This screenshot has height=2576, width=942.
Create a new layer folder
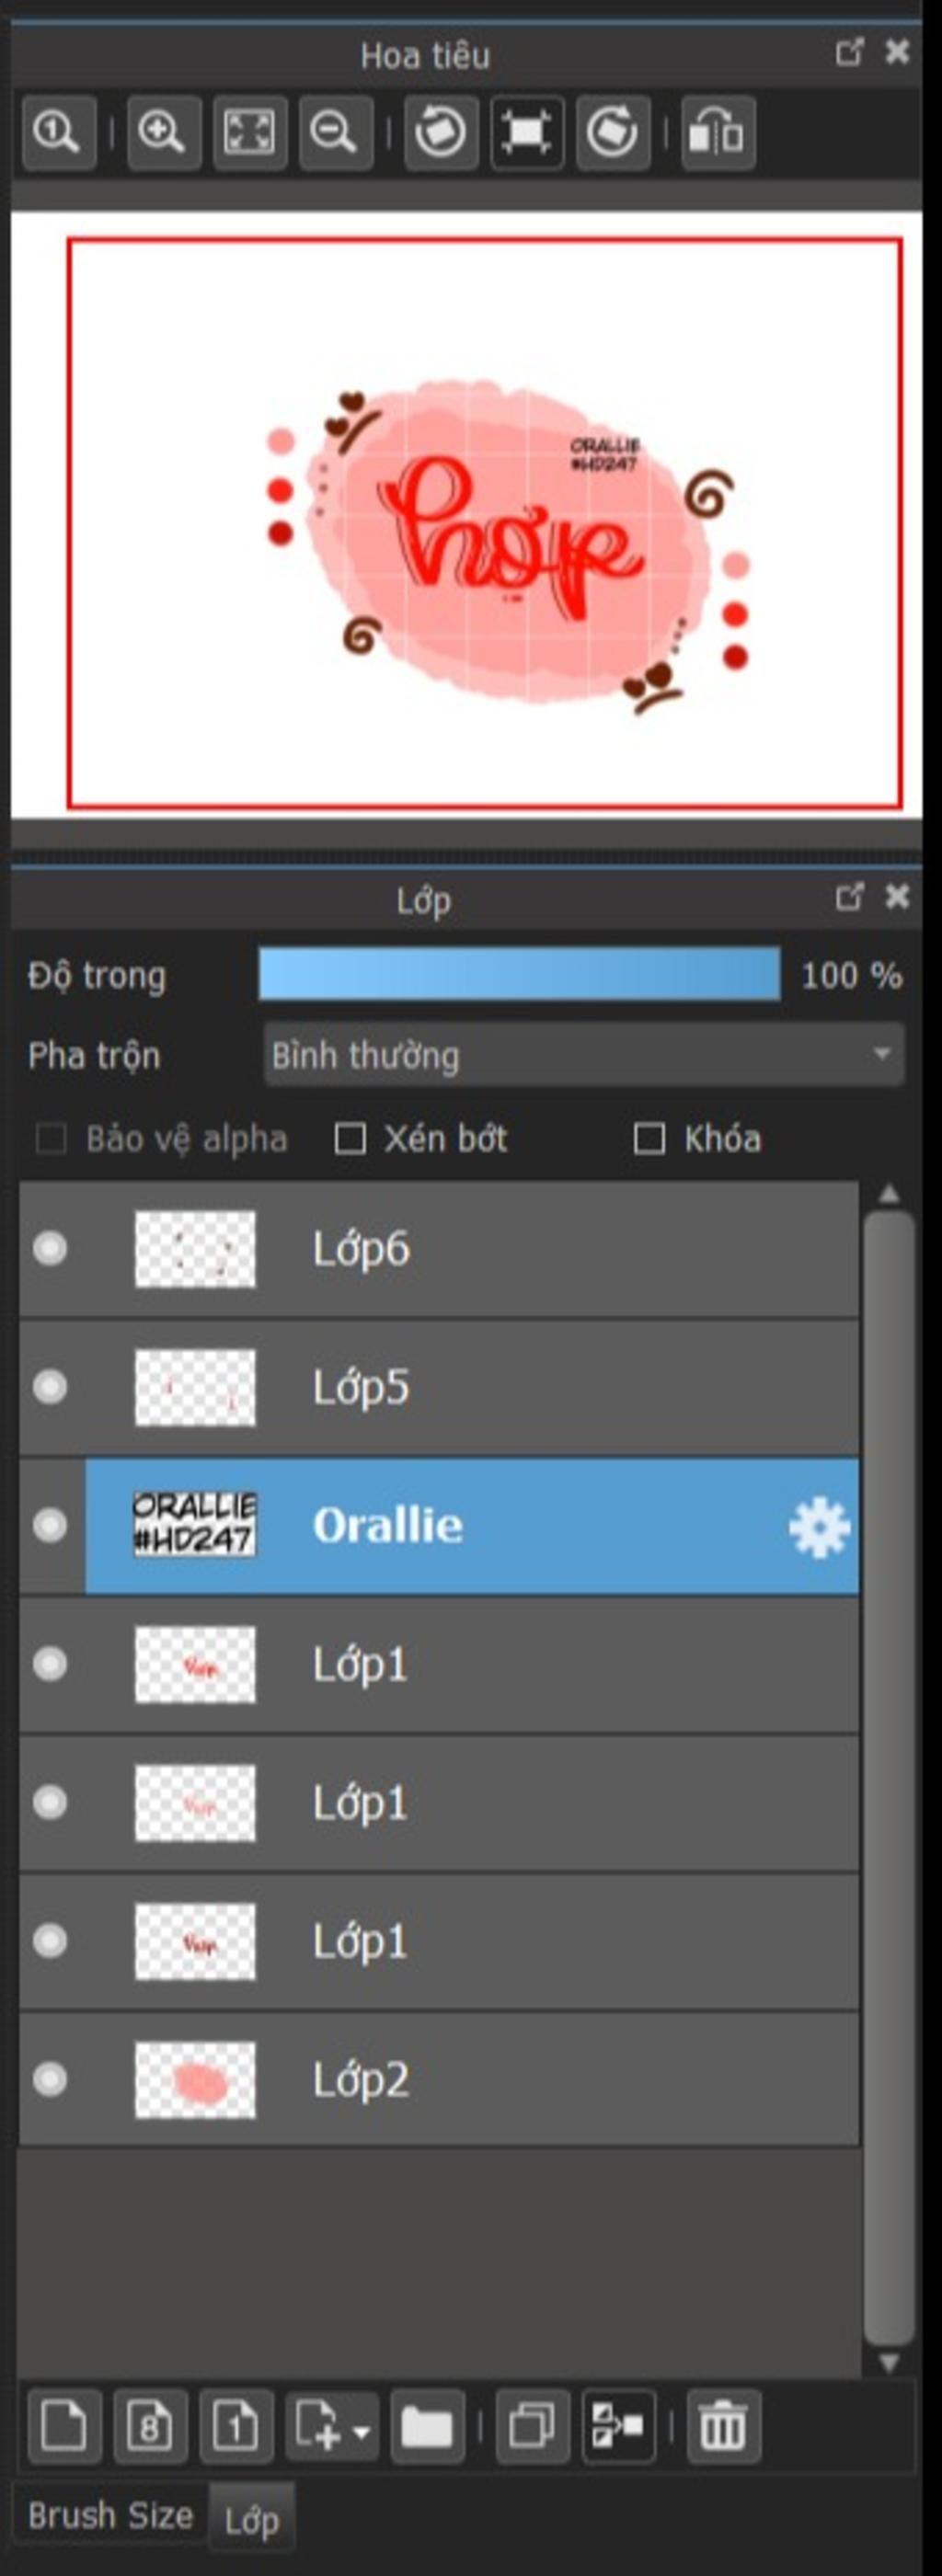click(427, 2426)
